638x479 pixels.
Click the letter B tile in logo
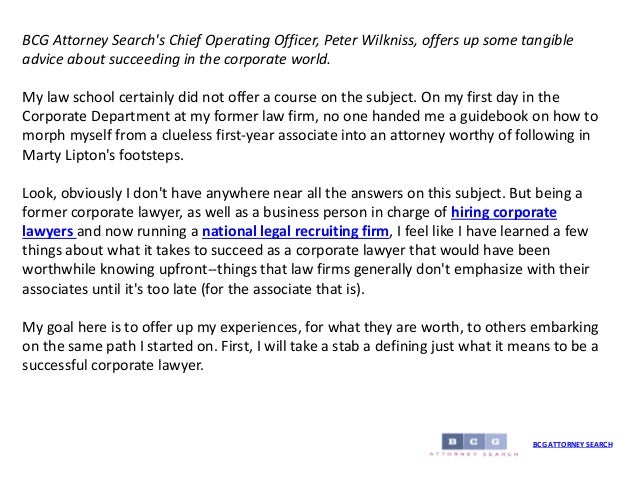[x=452, y=441]
